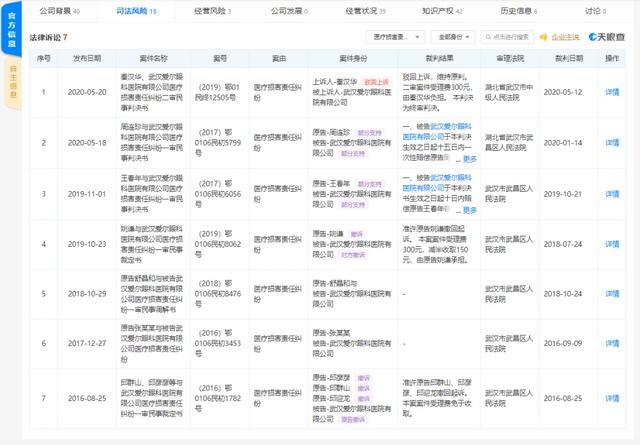Select judgment date 2020-01-14
Viewport: 640px width, 445px height.
pyautogui.click(x=563, y=143)
